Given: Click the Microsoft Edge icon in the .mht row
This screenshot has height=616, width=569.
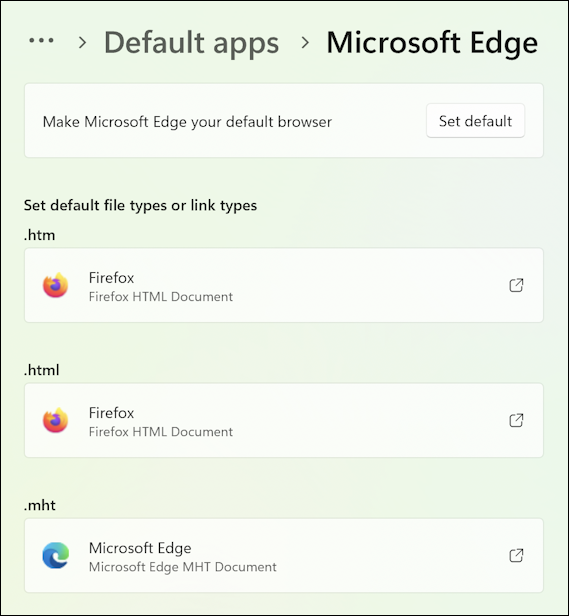Looking at the screenshot, I should (x=55, y=555).
